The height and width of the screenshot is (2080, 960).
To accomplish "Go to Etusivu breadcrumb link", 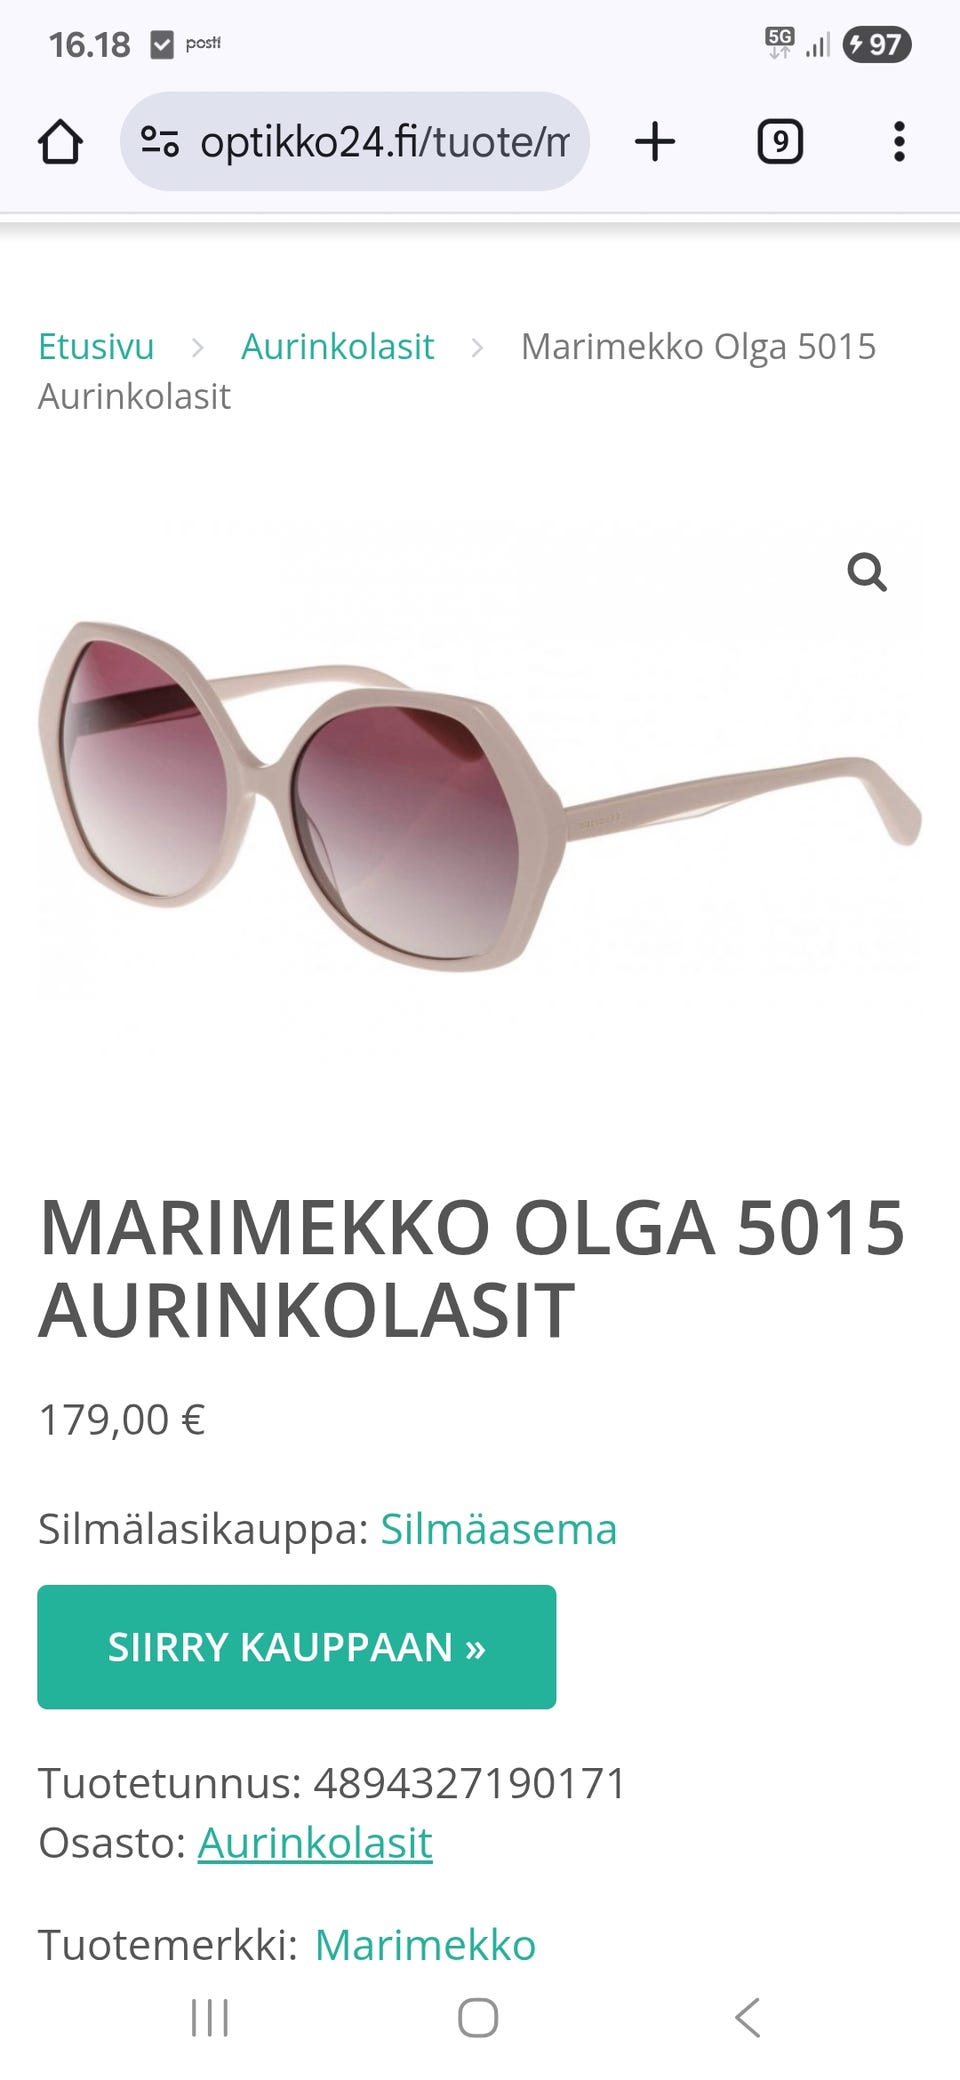I will 96,346.
